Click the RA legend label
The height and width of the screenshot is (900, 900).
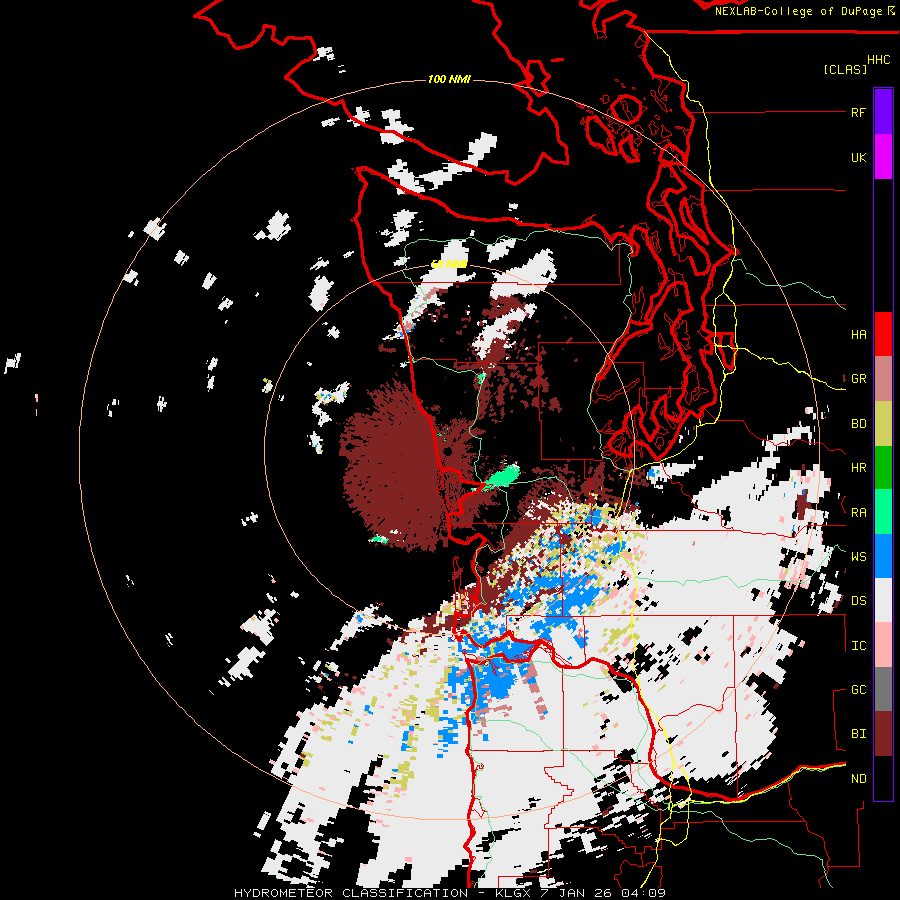click(858, 513)
